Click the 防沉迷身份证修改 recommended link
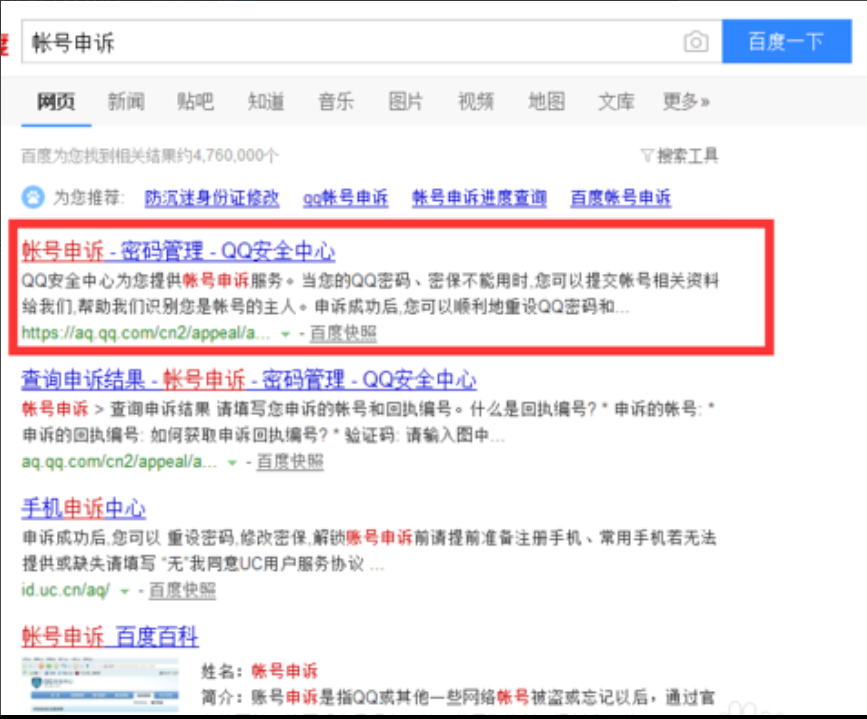Screen dimensions: 867x719 point(209,197)
